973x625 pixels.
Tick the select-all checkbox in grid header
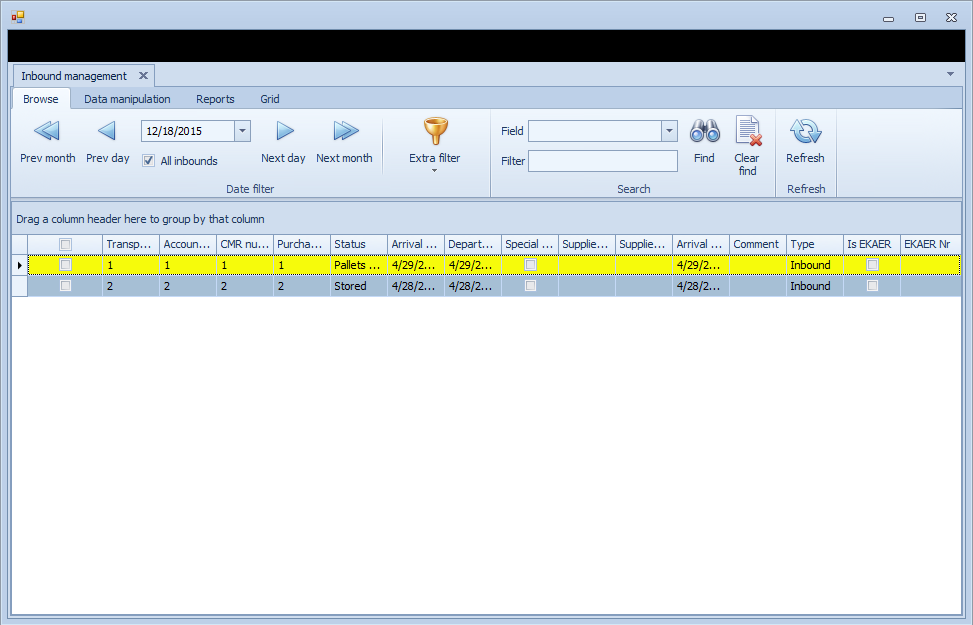66,244
